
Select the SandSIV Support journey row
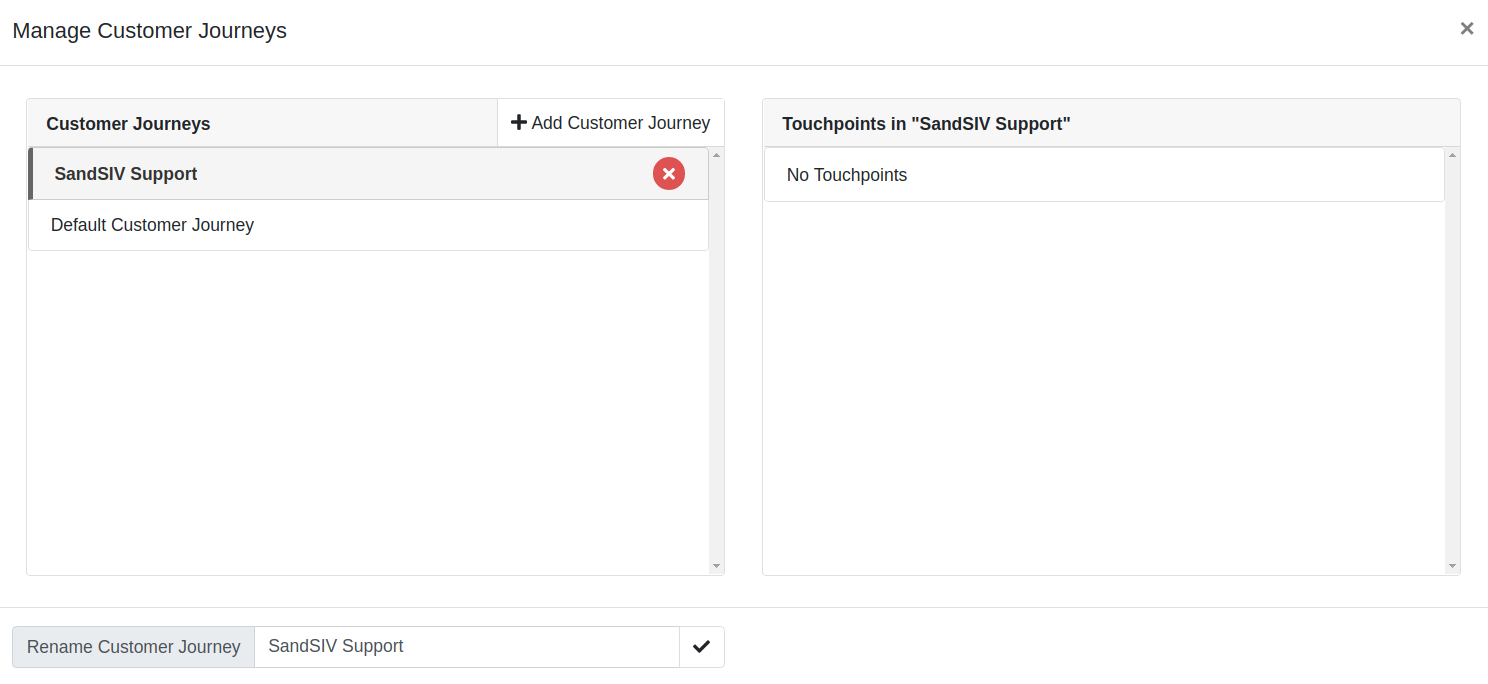click(x=368, y=174)
